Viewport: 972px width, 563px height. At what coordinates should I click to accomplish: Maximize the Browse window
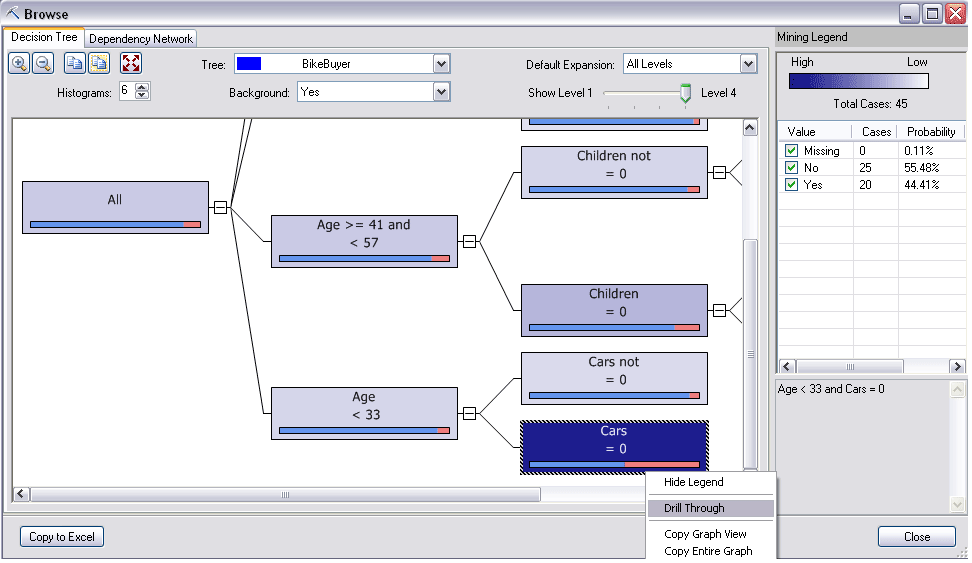932,14
